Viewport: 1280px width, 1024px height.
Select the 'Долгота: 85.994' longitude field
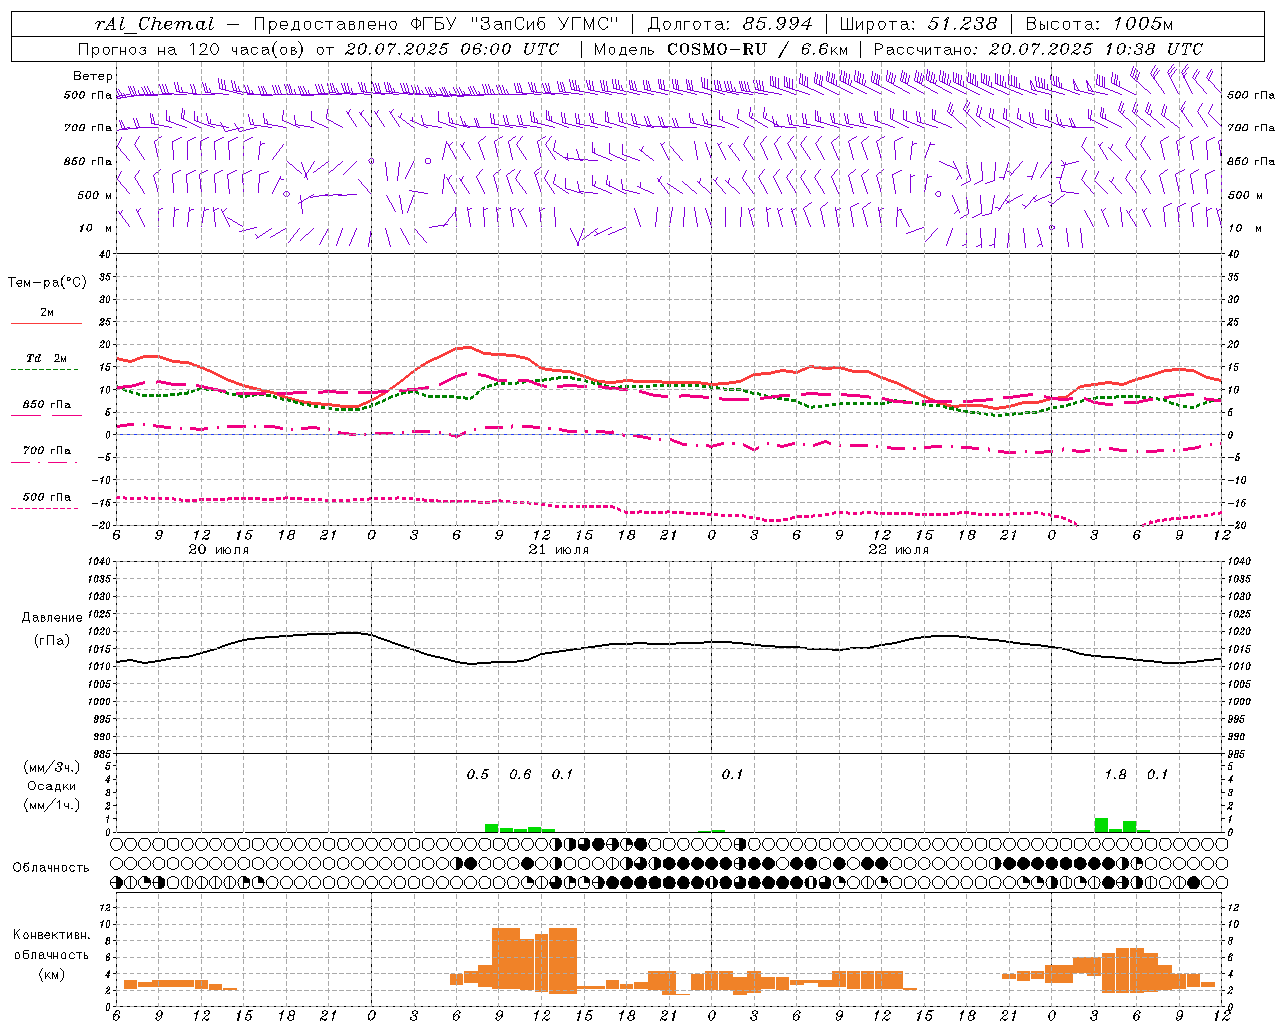[x=729, y=24]
